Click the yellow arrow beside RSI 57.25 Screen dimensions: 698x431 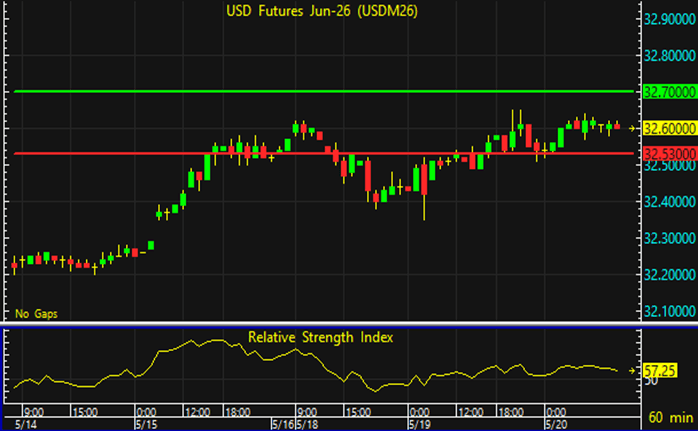coord(632,370)
